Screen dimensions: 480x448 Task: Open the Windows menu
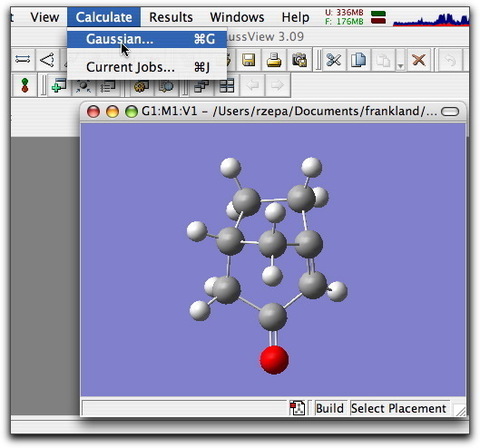(237, 17)
